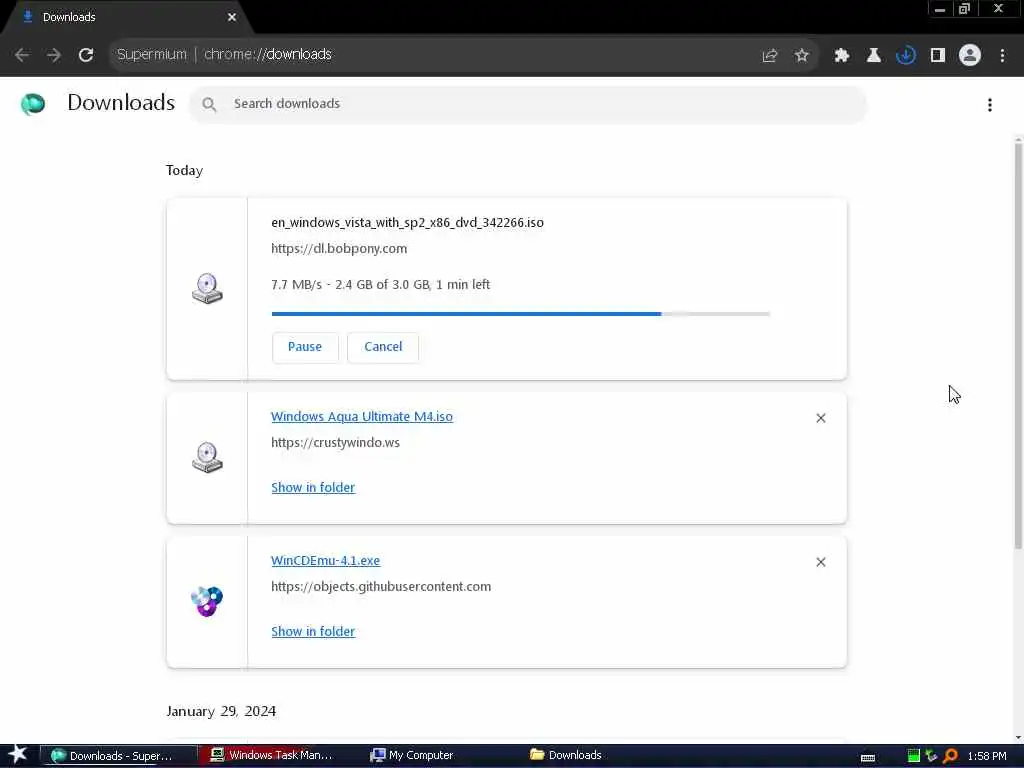Viewport: 1024px width, 768px height.
Task: Focus the Search downloads field
Action: click(x=528, y=104)
